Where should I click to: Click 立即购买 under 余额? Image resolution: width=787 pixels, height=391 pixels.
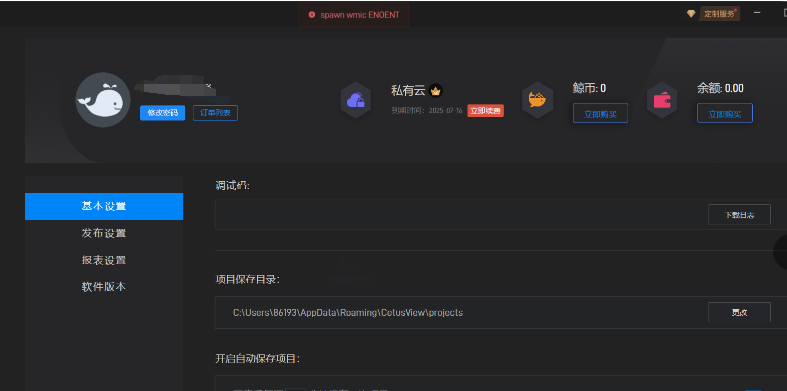click(725, 113)
